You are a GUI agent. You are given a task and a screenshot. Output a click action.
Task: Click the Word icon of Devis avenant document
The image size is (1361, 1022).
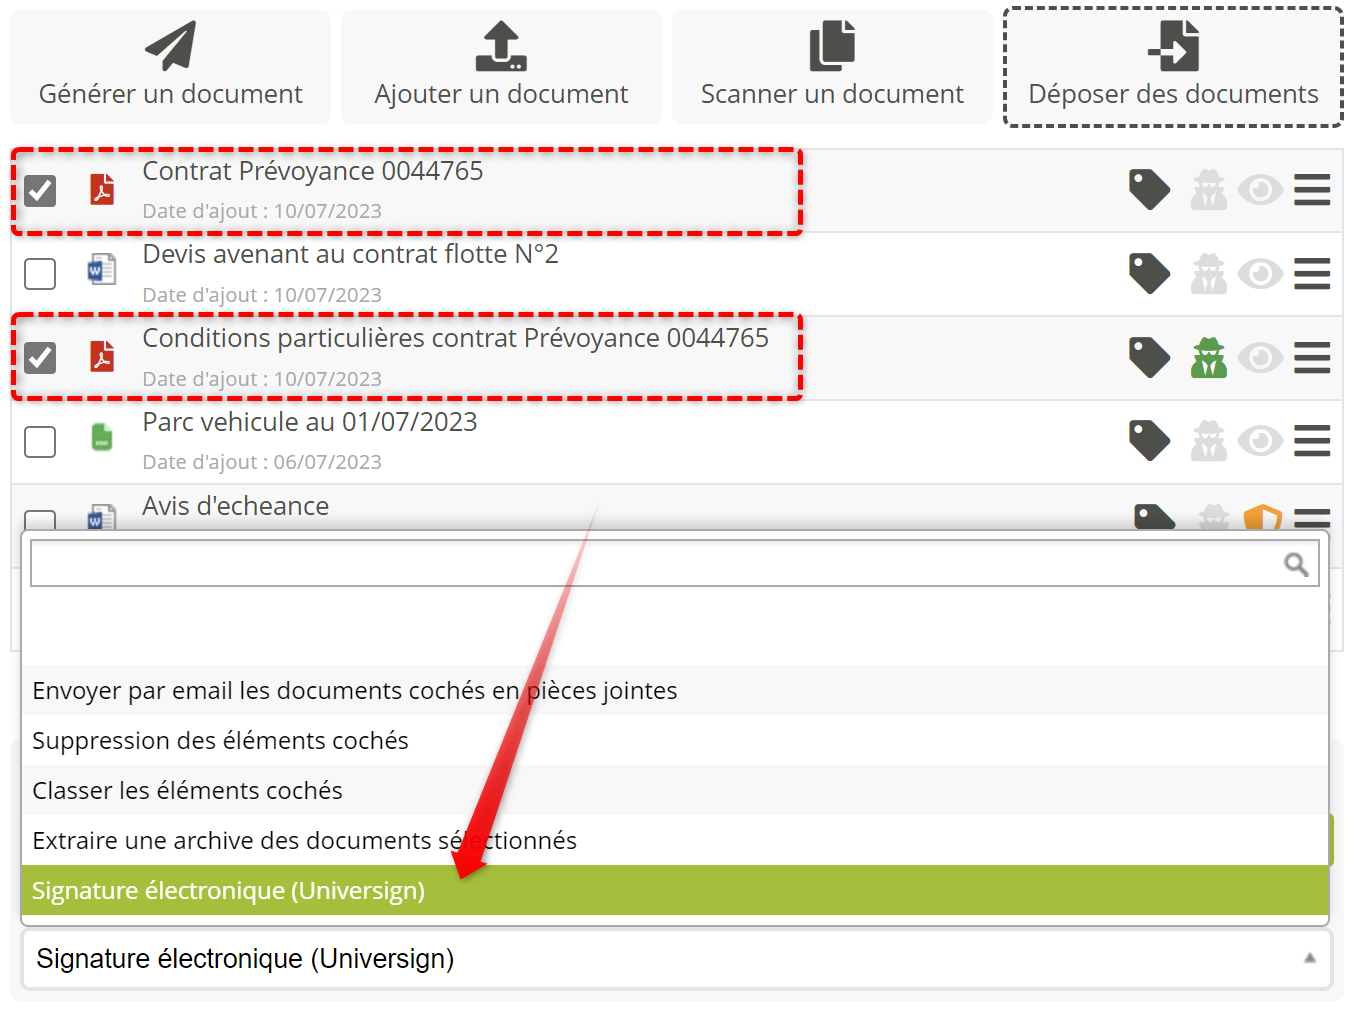click(x=102, y=270)
